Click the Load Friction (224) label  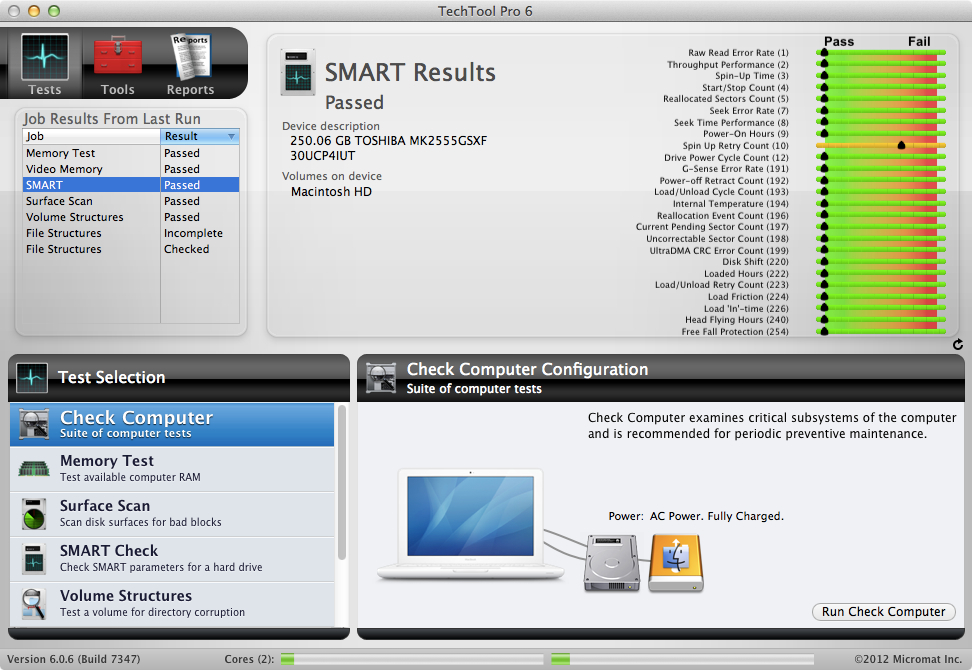(x=748, y=297)
